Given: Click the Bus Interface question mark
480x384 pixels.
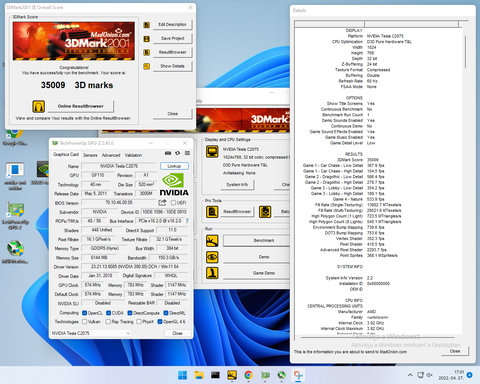Looking at the screenshot, I should (187, 221).
